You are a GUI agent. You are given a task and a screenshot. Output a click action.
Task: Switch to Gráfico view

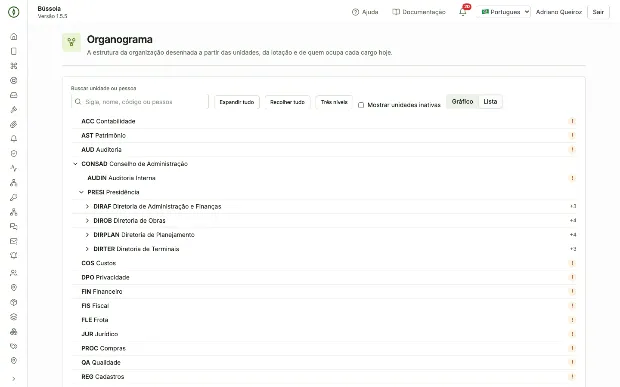click(x=462, y=102)
